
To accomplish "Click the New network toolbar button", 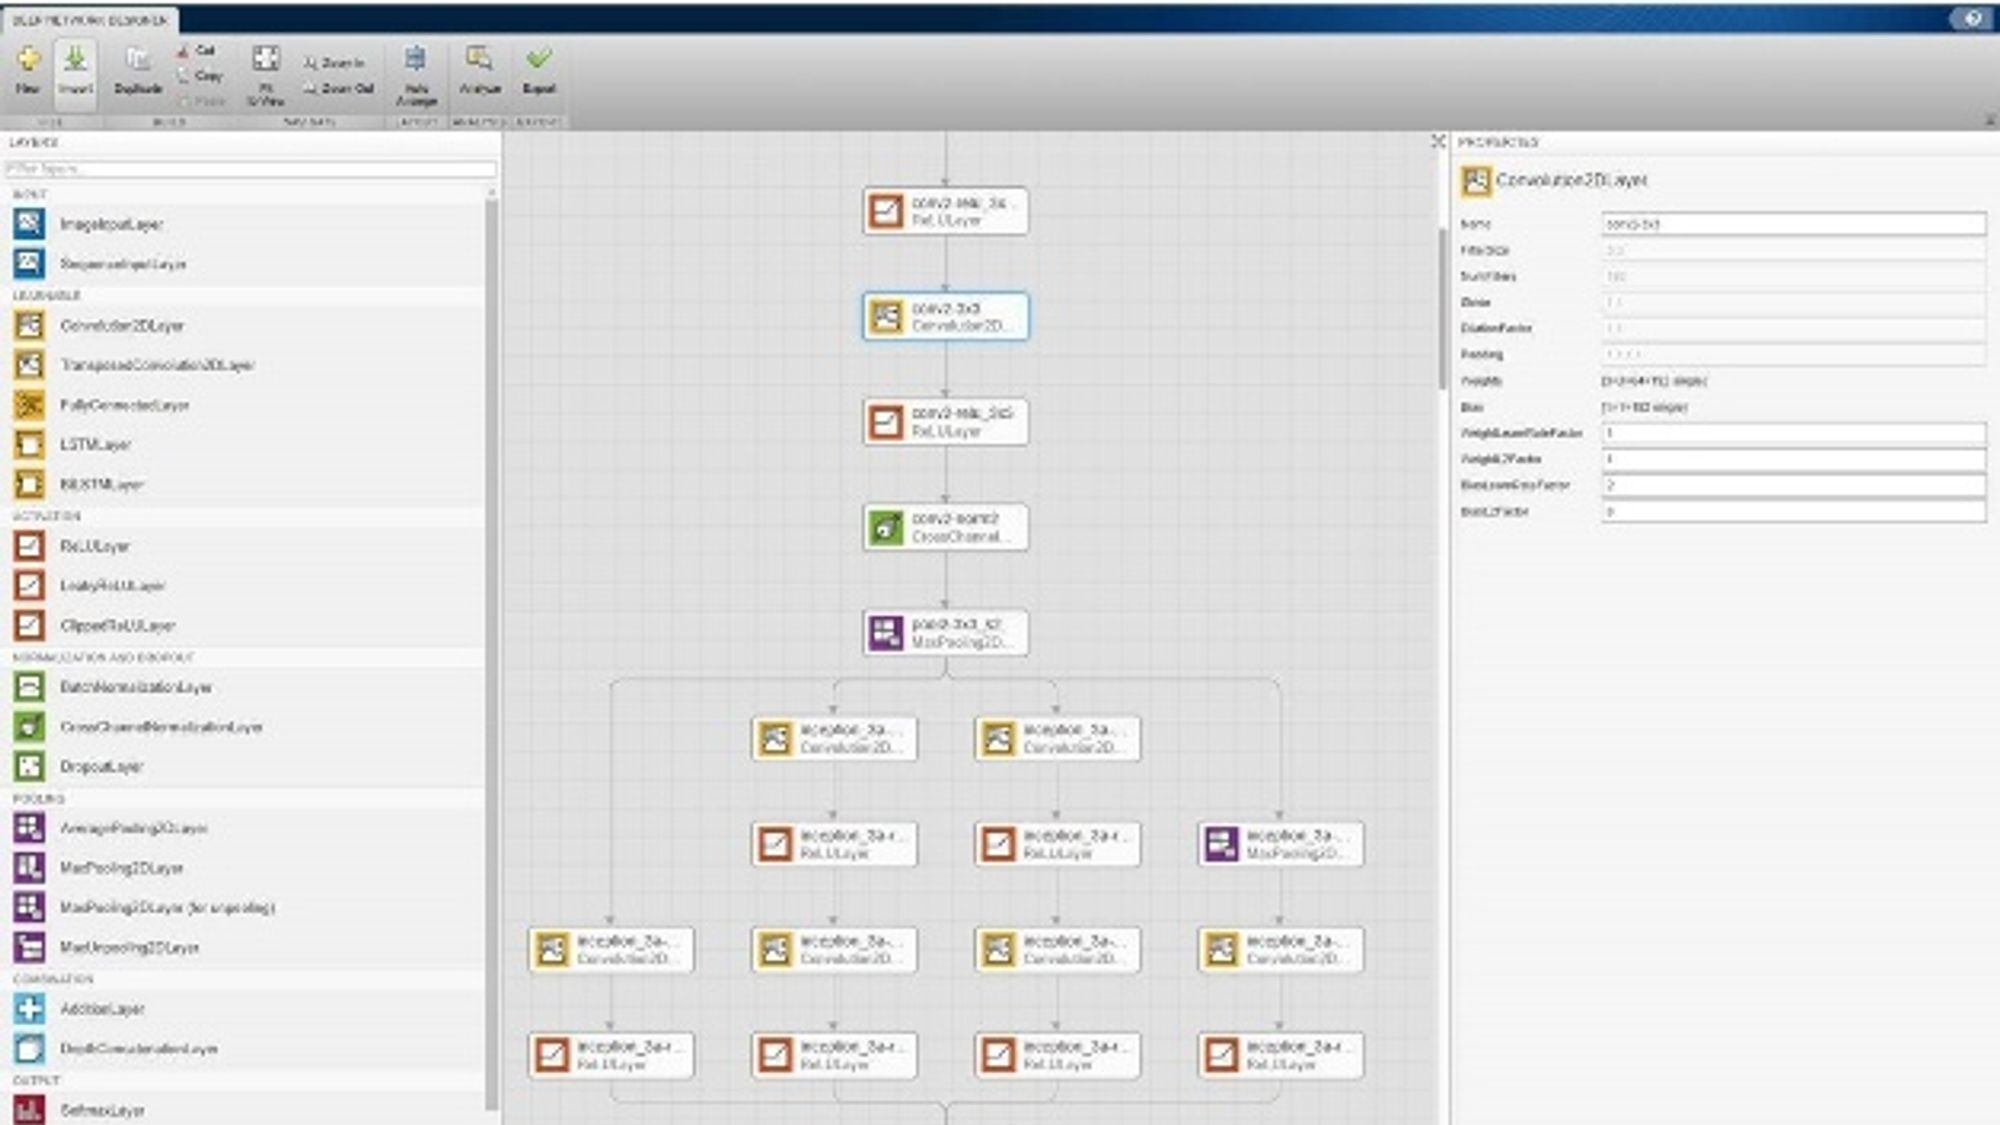I will tap(28, 70).
